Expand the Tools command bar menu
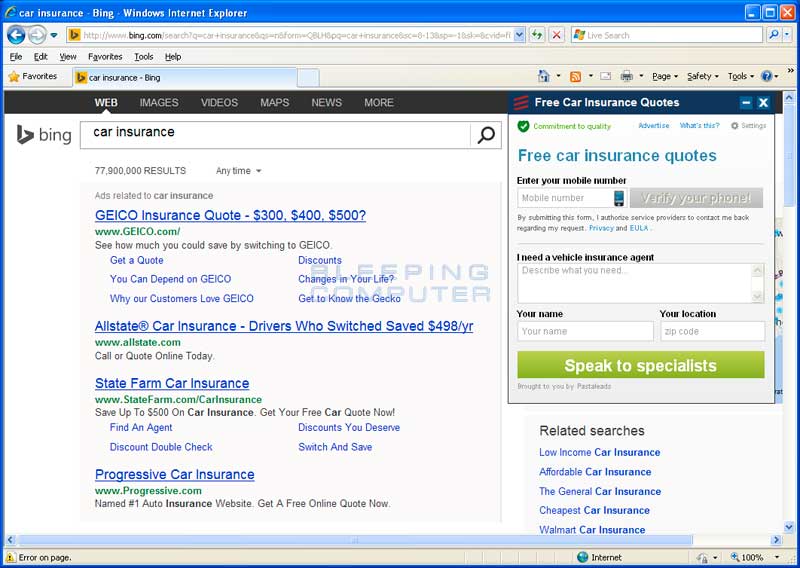This screenshot has height=568, width=800. click(x=740, y=76)
